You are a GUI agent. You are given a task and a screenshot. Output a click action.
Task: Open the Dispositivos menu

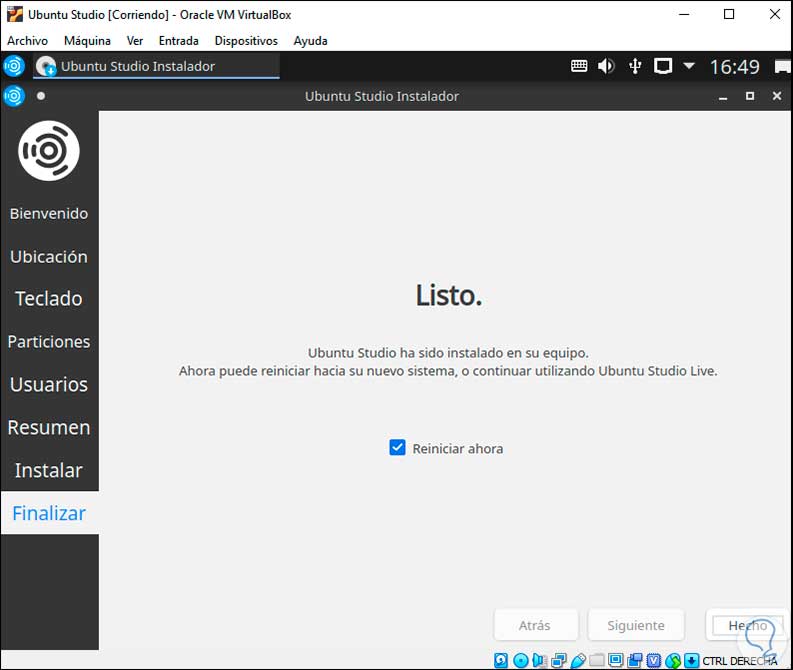(x=246, y=40)
